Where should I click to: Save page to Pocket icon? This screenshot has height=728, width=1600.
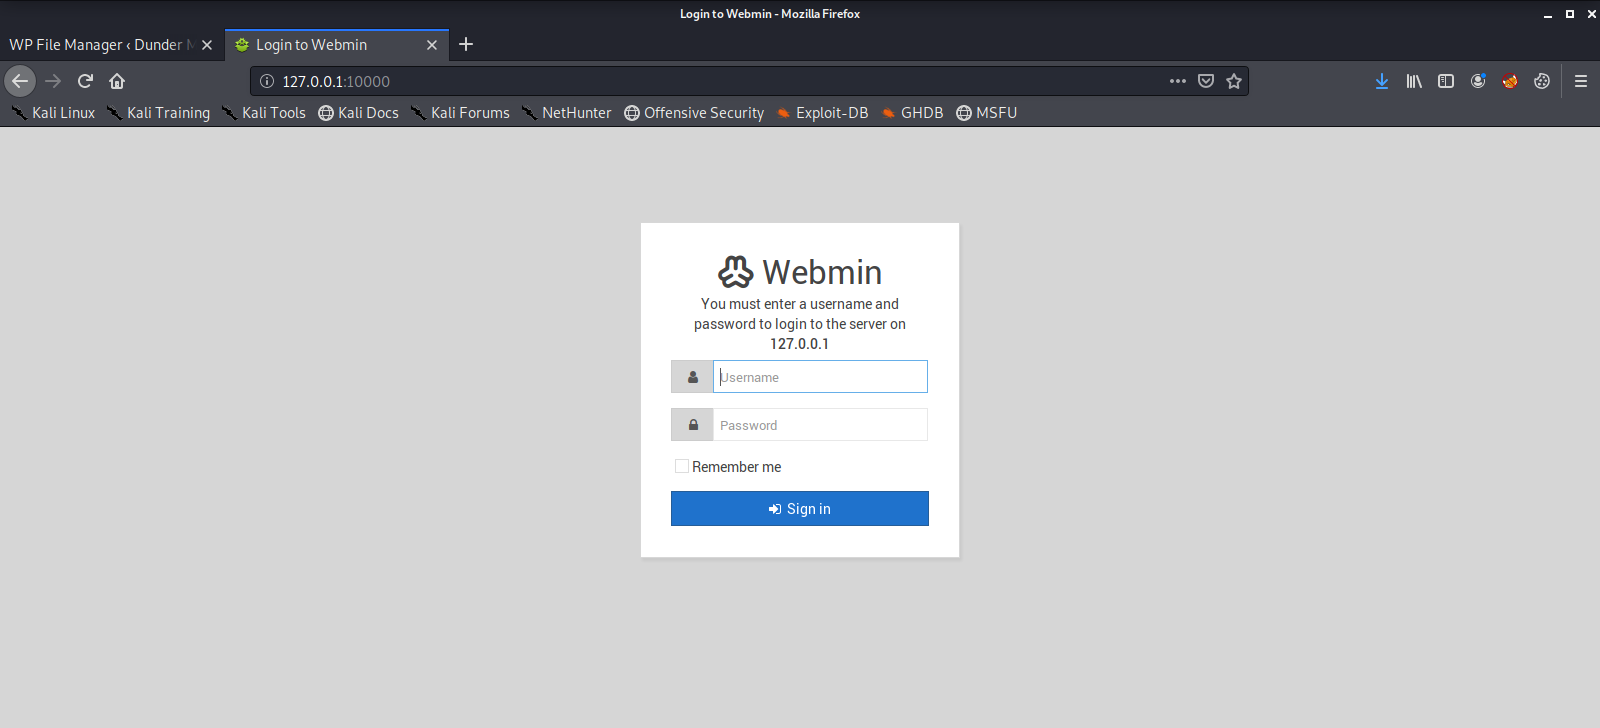pos(1206,81)
